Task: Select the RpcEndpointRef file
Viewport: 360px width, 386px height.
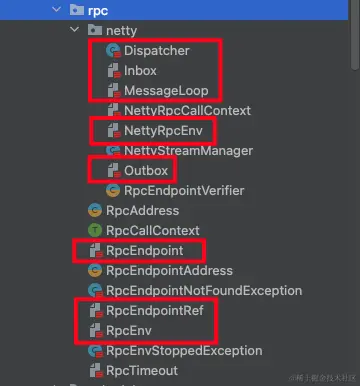Action: coord(155,311)
